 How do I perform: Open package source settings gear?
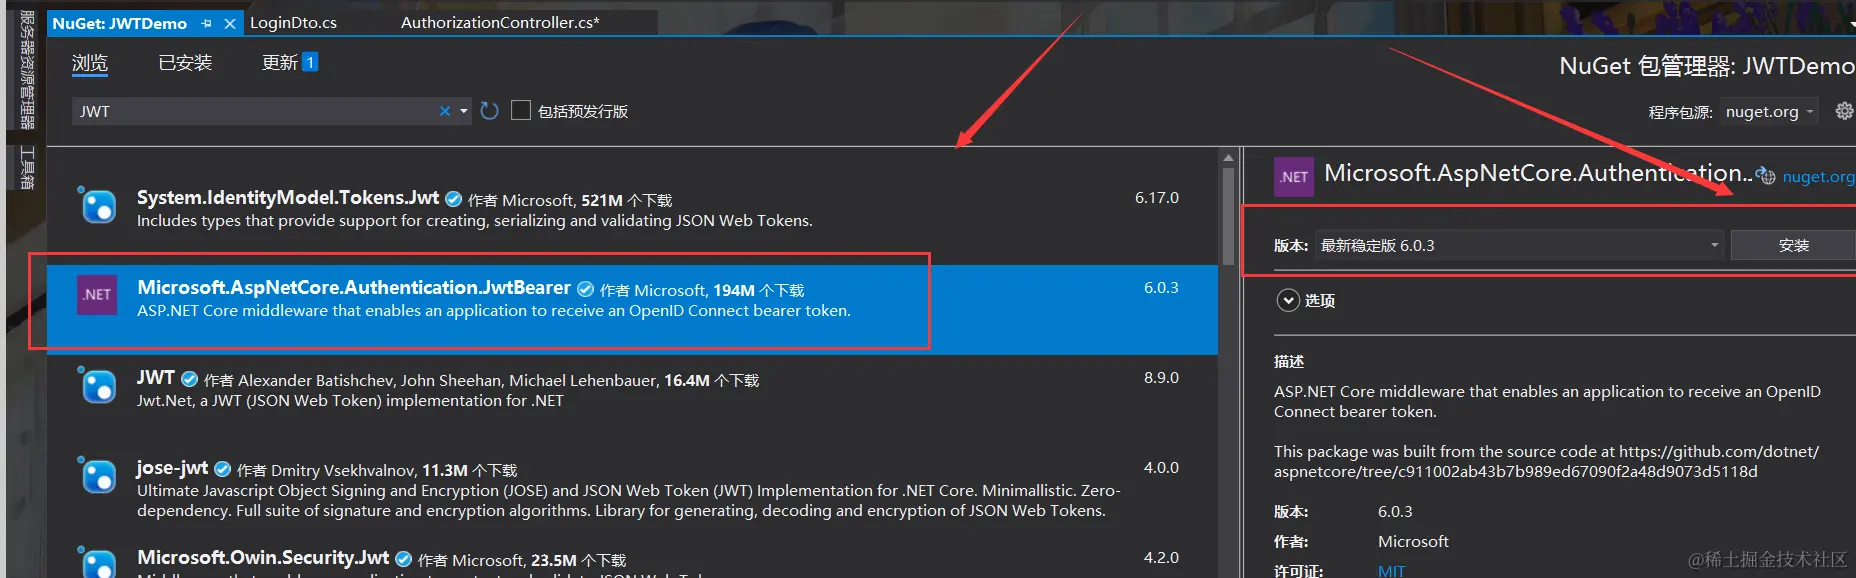click(x=1844, y=111)
